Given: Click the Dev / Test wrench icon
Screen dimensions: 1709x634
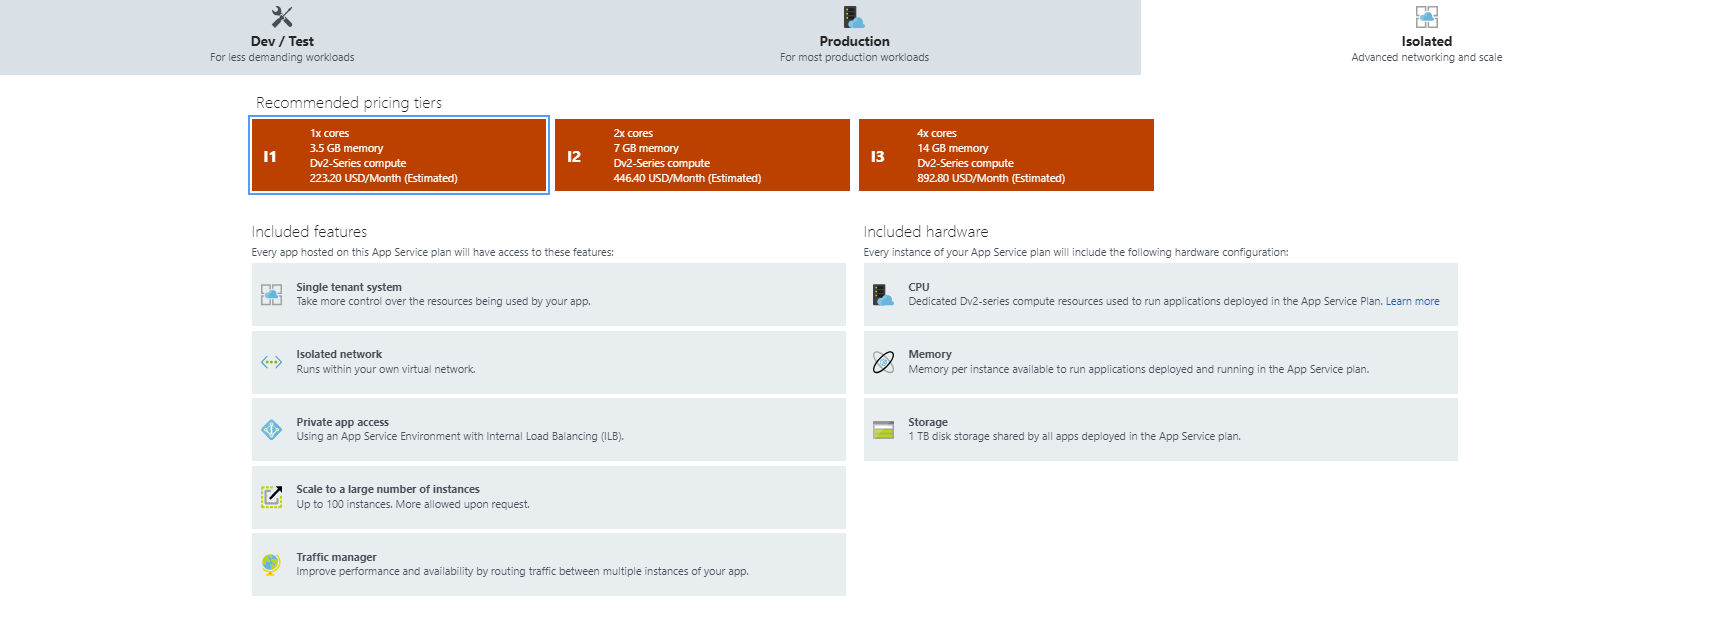Looking at the screenshot, I should (x=282, y=17).
